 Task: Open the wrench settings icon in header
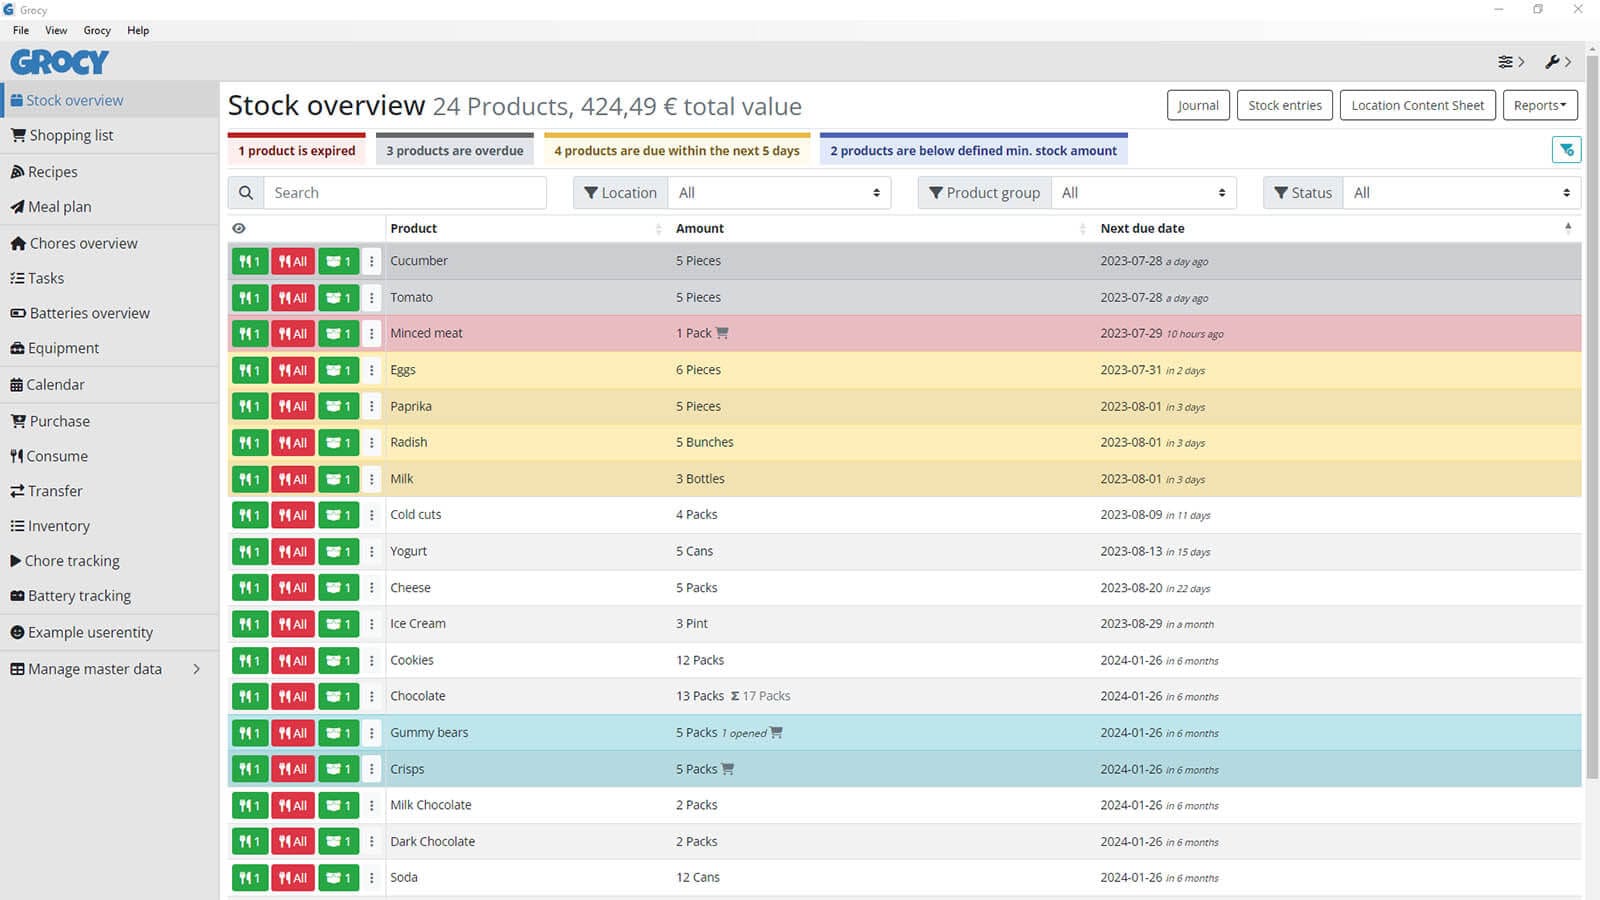click(1552, 62)
